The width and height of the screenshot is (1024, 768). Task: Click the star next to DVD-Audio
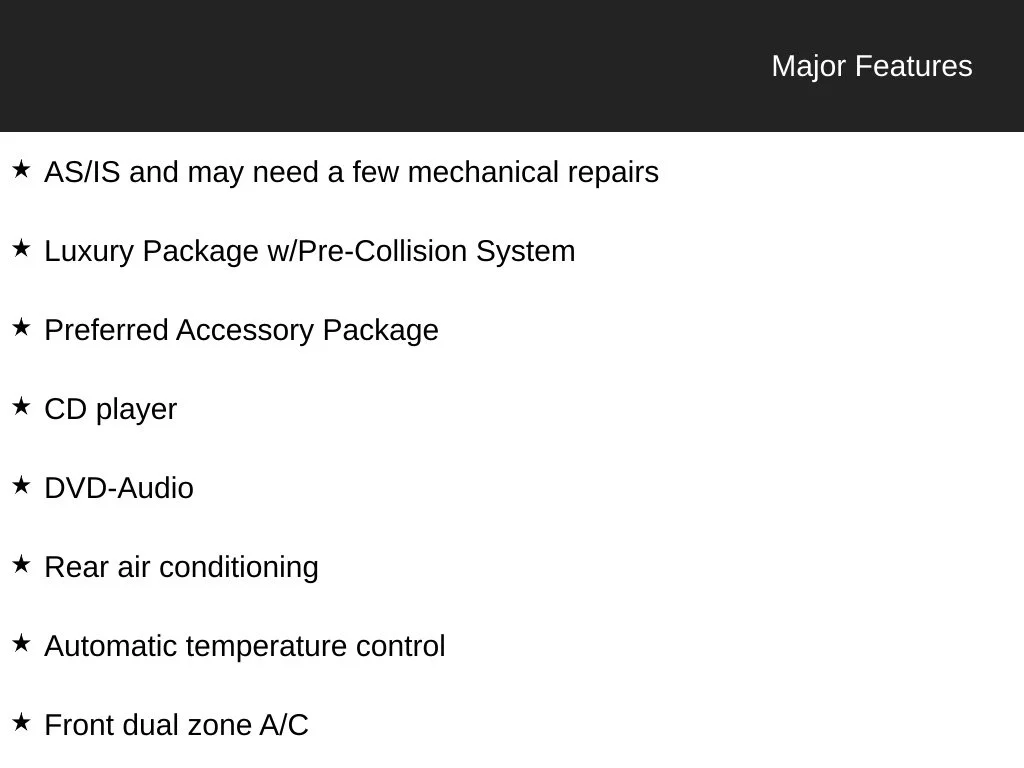(x=21, y=485)
